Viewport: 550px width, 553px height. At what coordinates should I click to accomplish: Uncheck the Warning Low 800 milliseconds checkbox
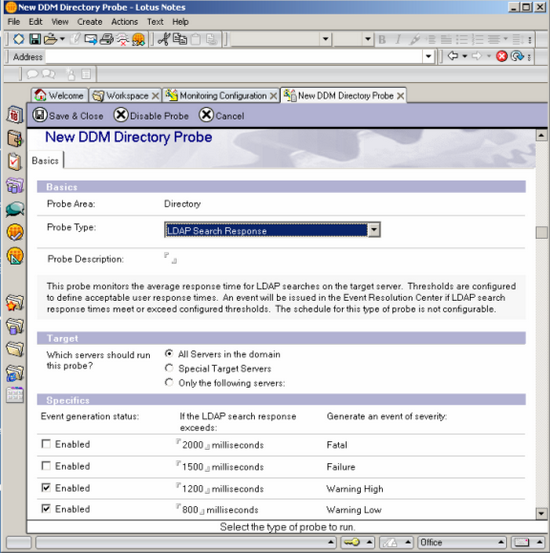[46, 509]
